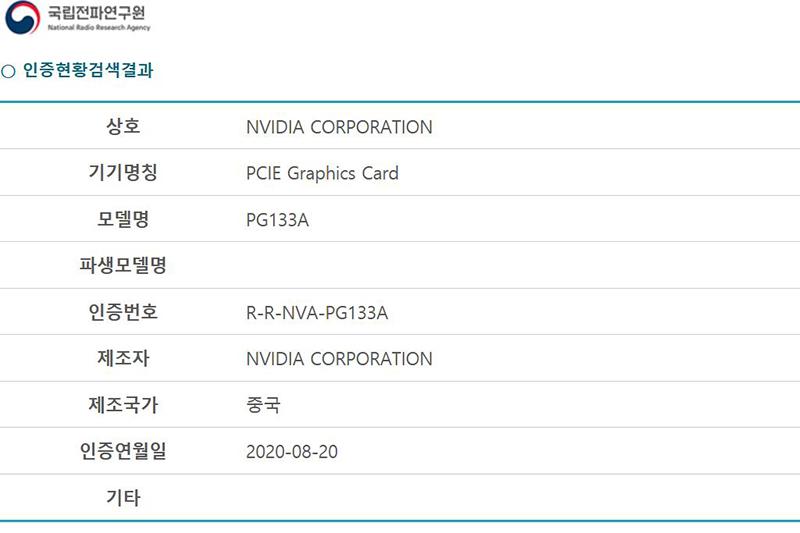Click the 기기명칭 row label
The image size is (800, 533).
(123, 173)
